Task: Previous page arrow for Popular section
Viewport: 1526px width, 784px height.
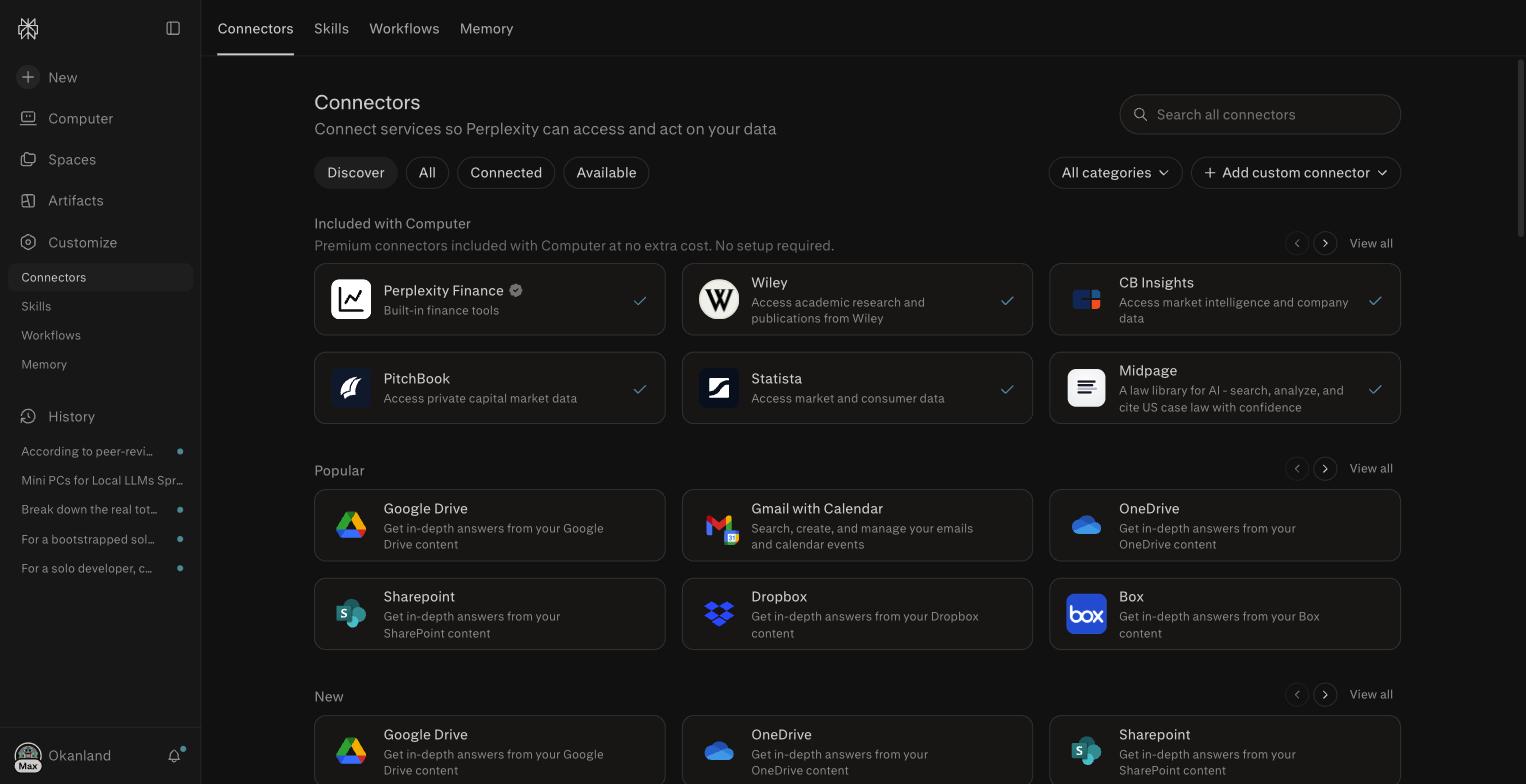Action: [1297, 468]
